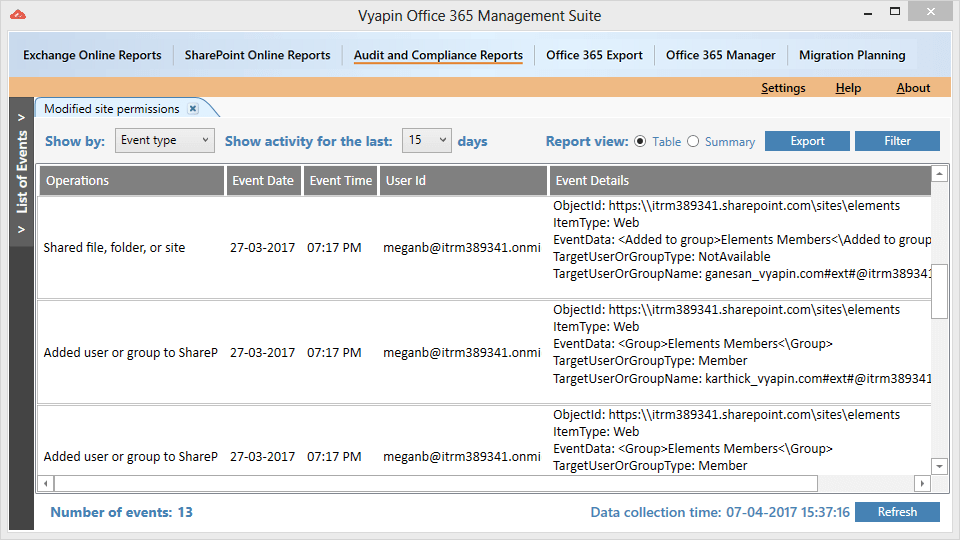The height and width of the screenshot is (540, 960).
Task: Open the Migration Planning menu
Action: click(x=852, y=55)
